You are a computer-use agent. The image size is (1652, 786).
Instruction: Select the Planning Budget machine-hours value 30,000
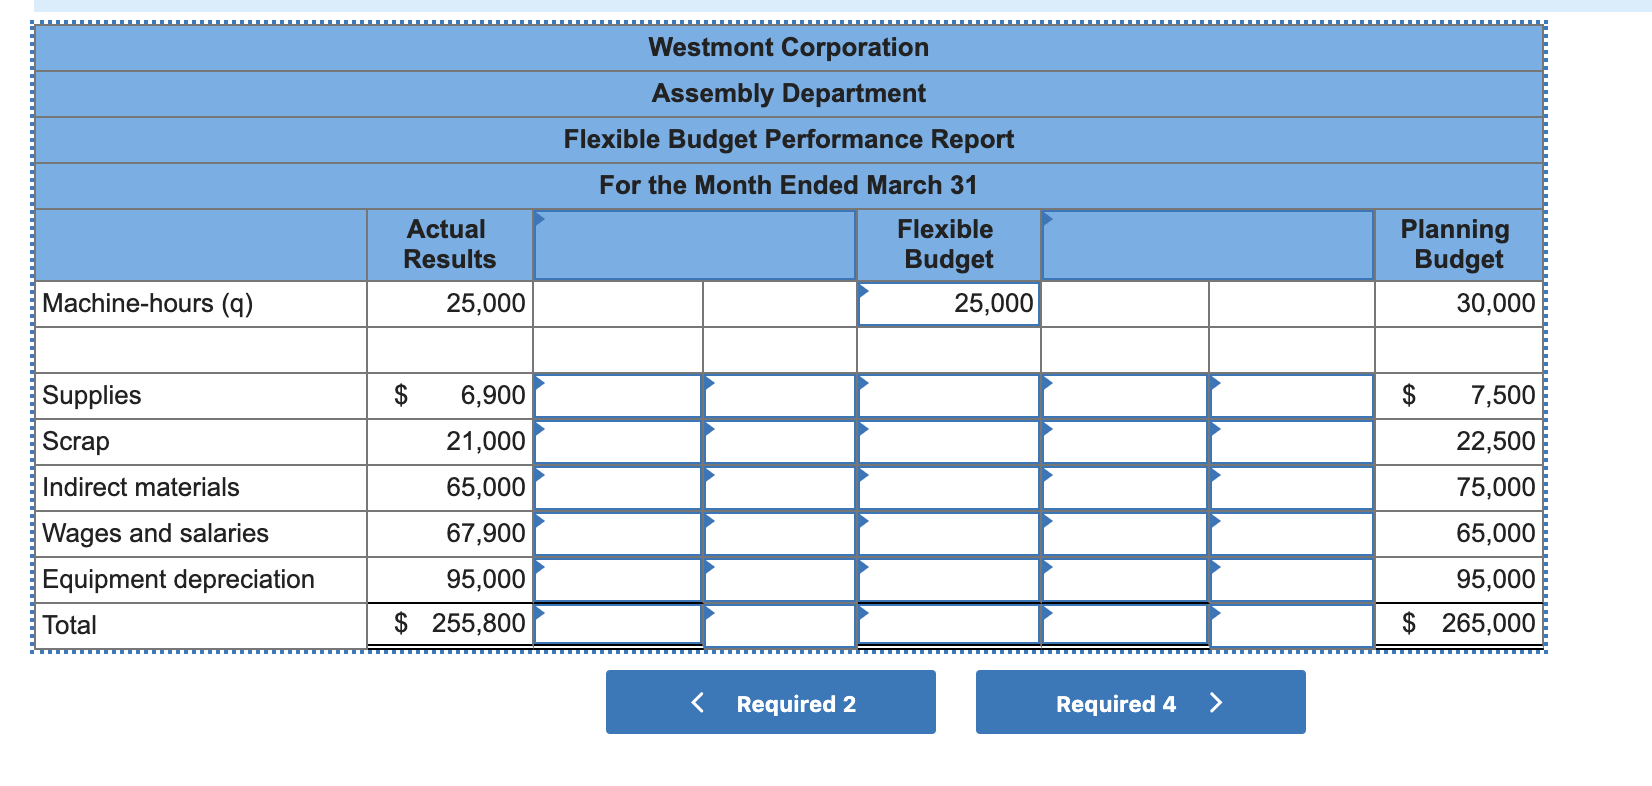[1495, 303]
